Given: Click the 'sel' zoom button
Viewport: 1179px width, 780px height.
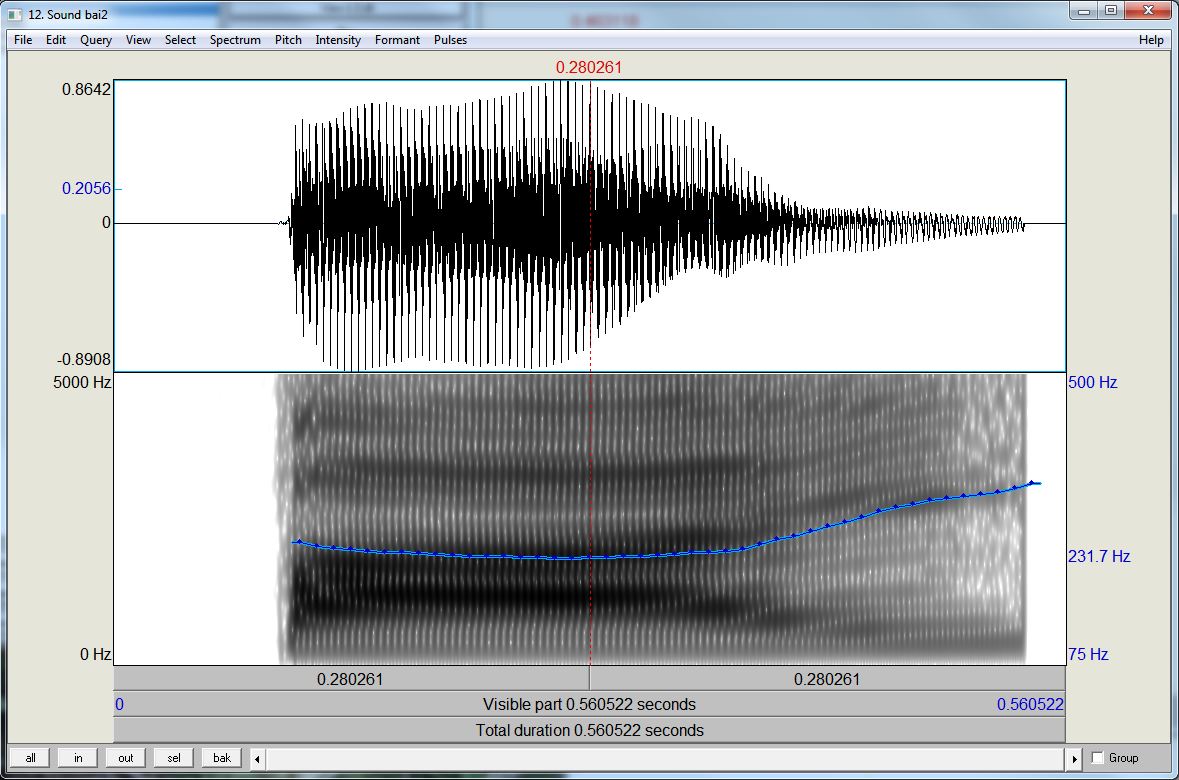Looking at the screenshot, I should pyautogui.click(x=174, y=757).
